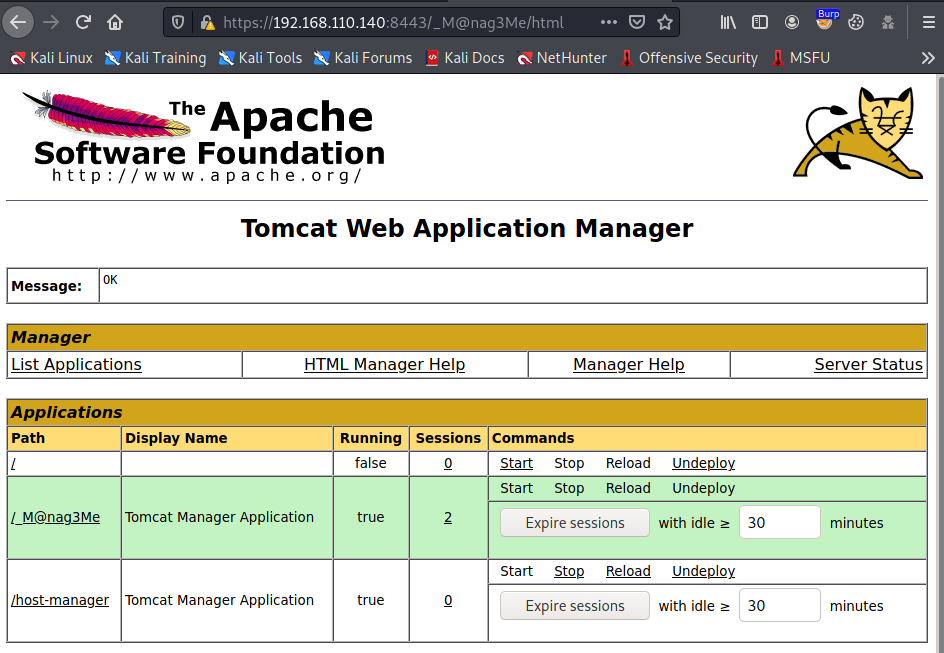Save page to Pocket
The height and width of the screenshot is (653, 944).
(637, 22)
